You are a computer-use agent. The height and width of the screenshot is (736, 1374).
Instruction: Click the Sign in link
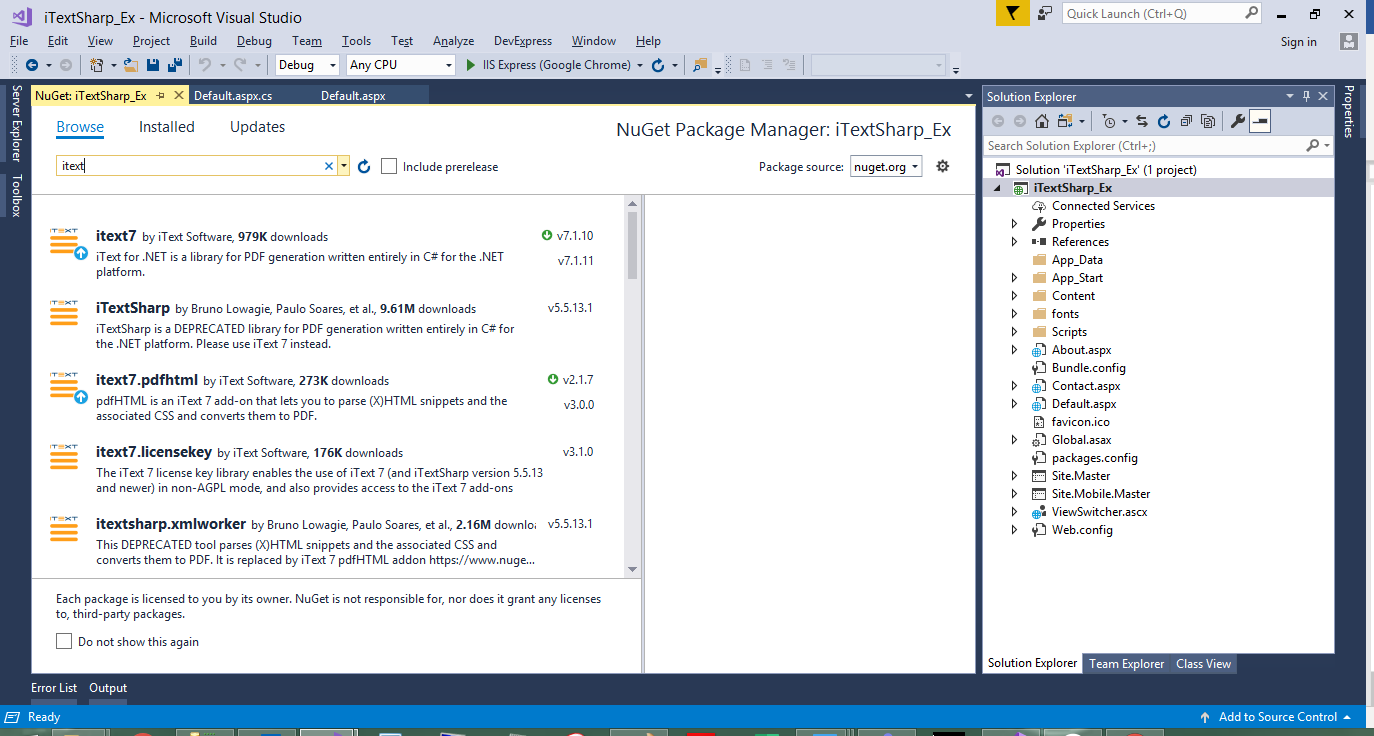pyautogui.click(x=1298, y=41)
